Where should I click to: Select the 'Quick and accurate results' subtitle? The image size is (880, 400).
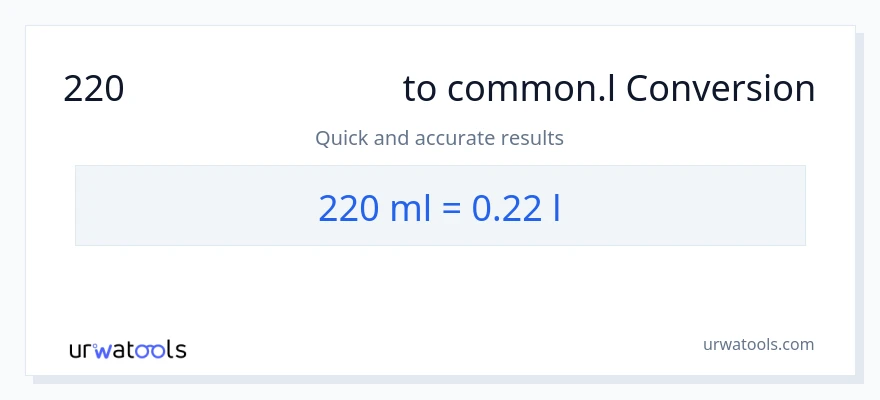[x=439, y=138]
